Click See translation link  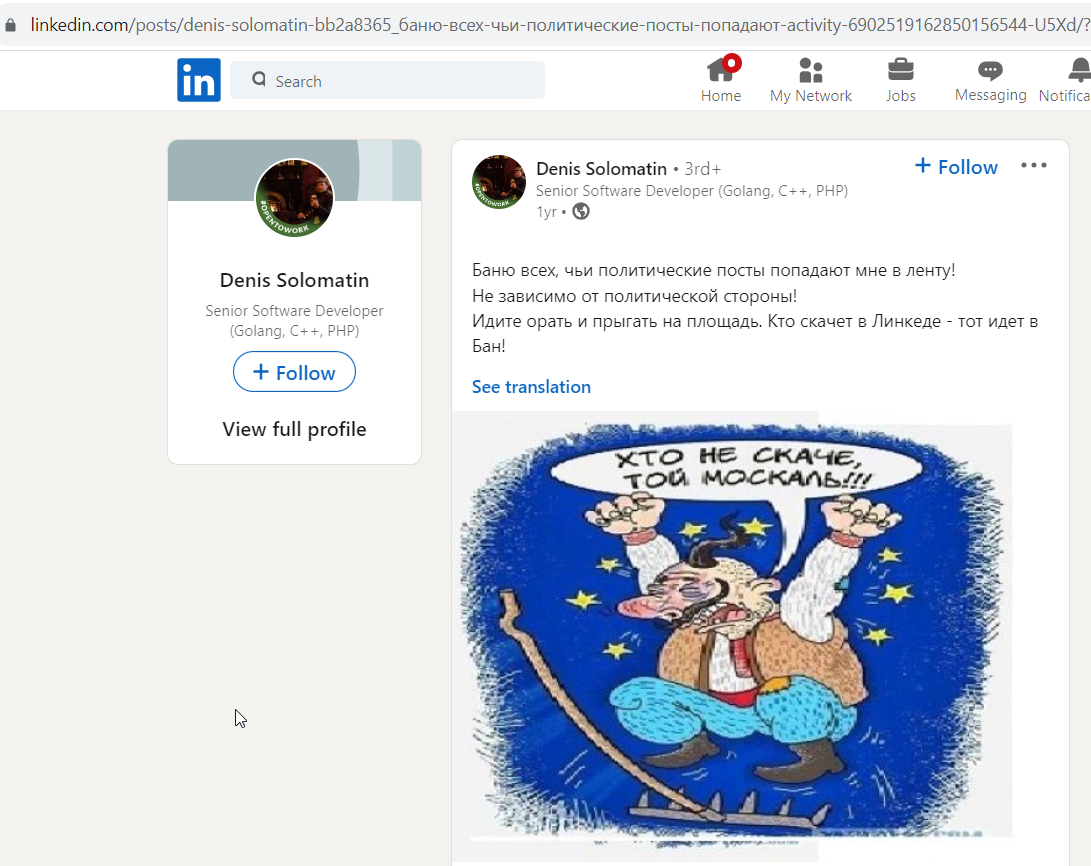(x=532, y=387)
